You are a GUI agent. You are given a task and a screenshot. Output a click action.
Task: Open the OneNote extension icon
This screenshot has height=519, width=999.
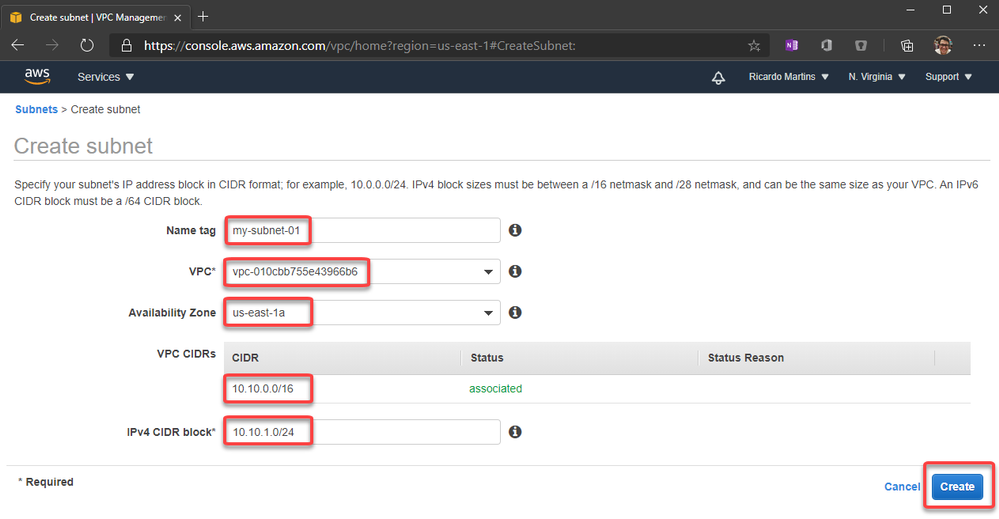[x=791, y=45]
